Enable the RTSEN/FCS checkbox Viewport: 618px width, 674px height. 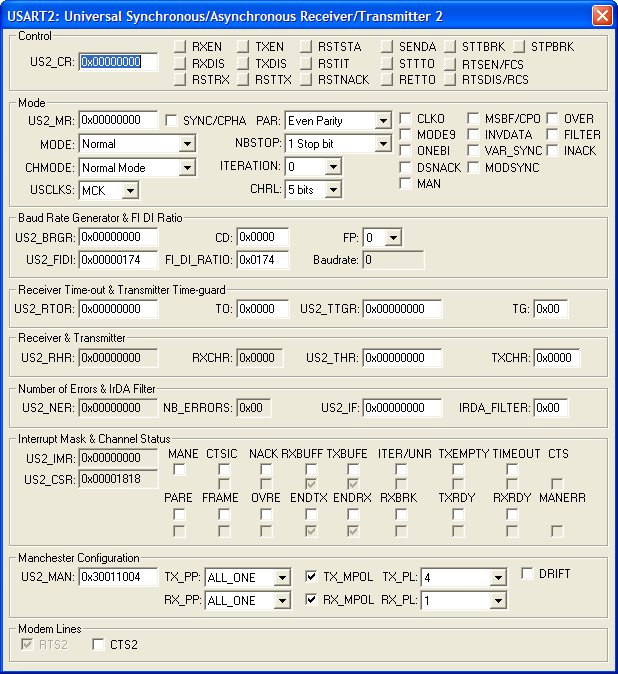(x=450, y=64)
